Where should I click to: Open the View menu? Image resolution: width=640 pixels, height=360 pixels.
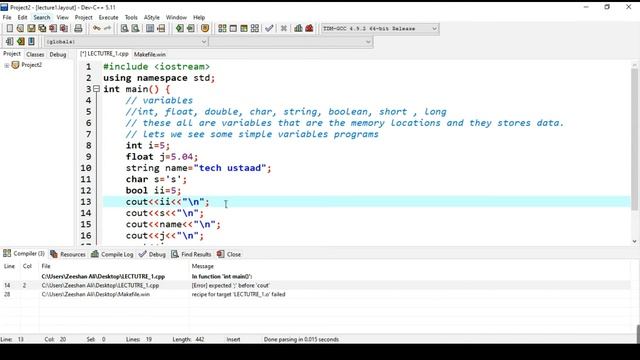[62, 17]
